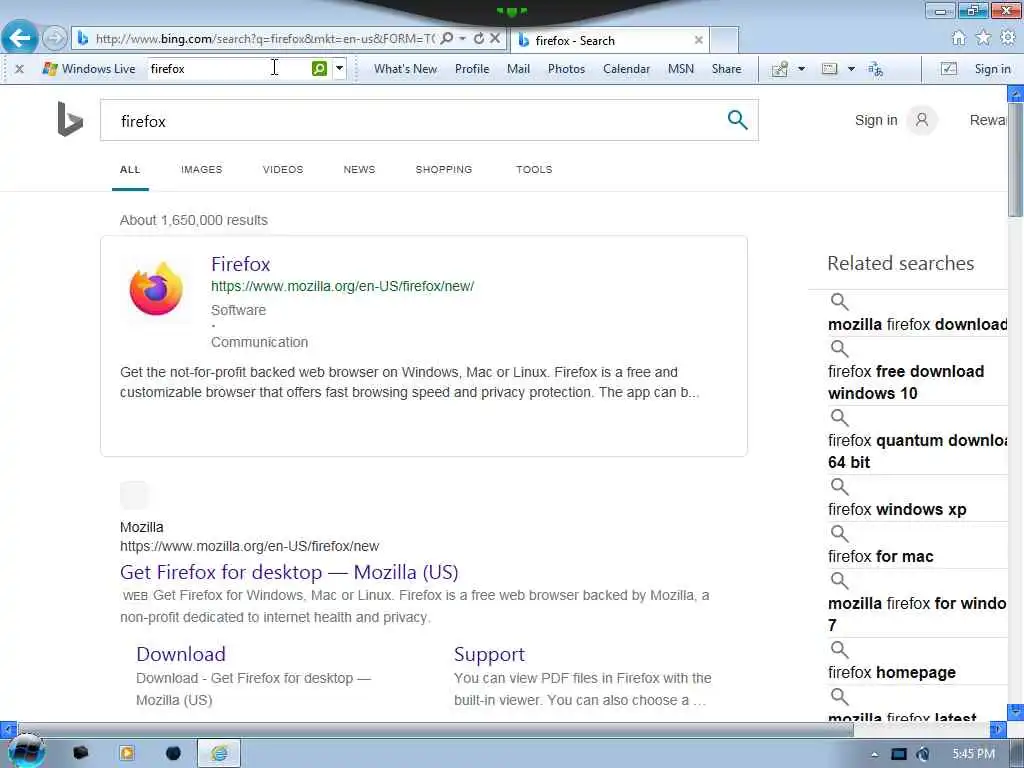Switch to the IMAGES search tab
This screenshot has height=768, width=1024.
[x=202, y=169]
